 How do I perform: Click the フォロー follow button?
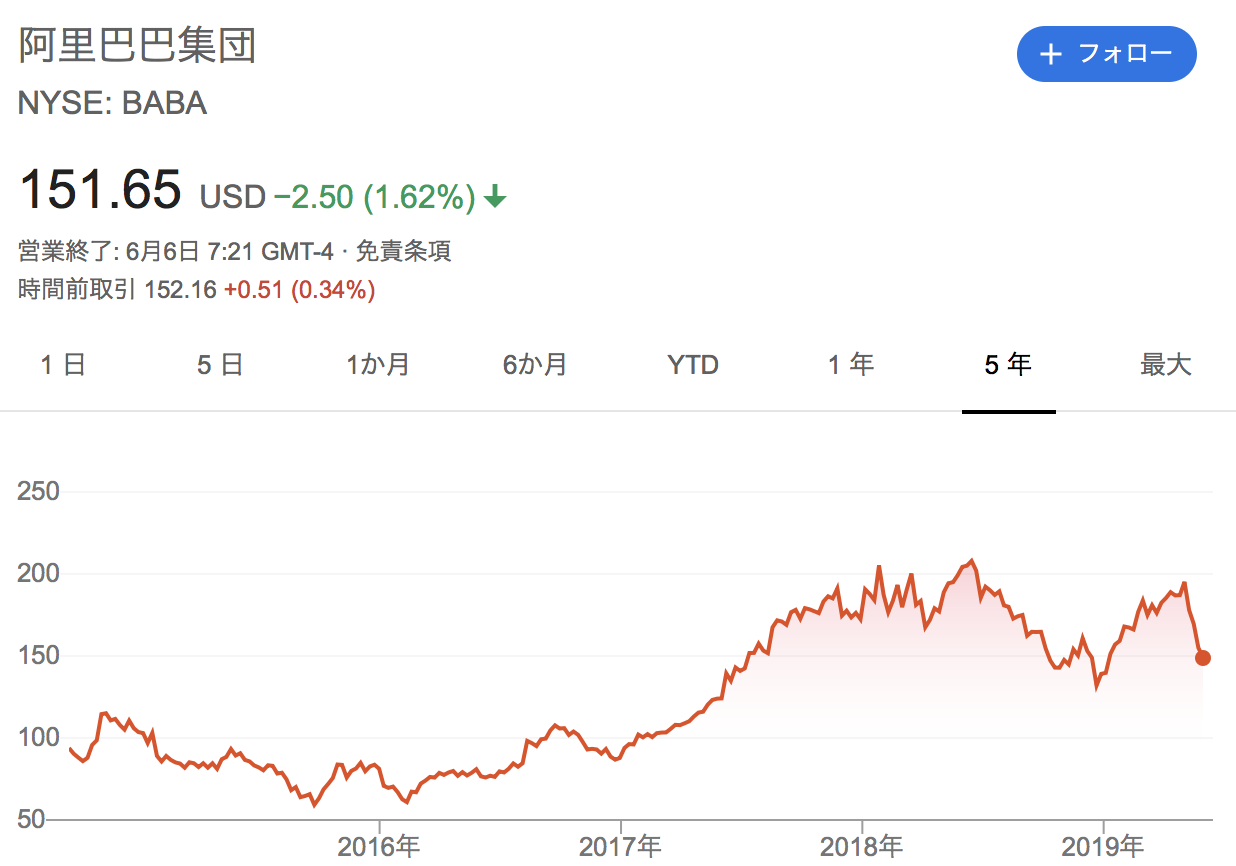[1106, 54]
